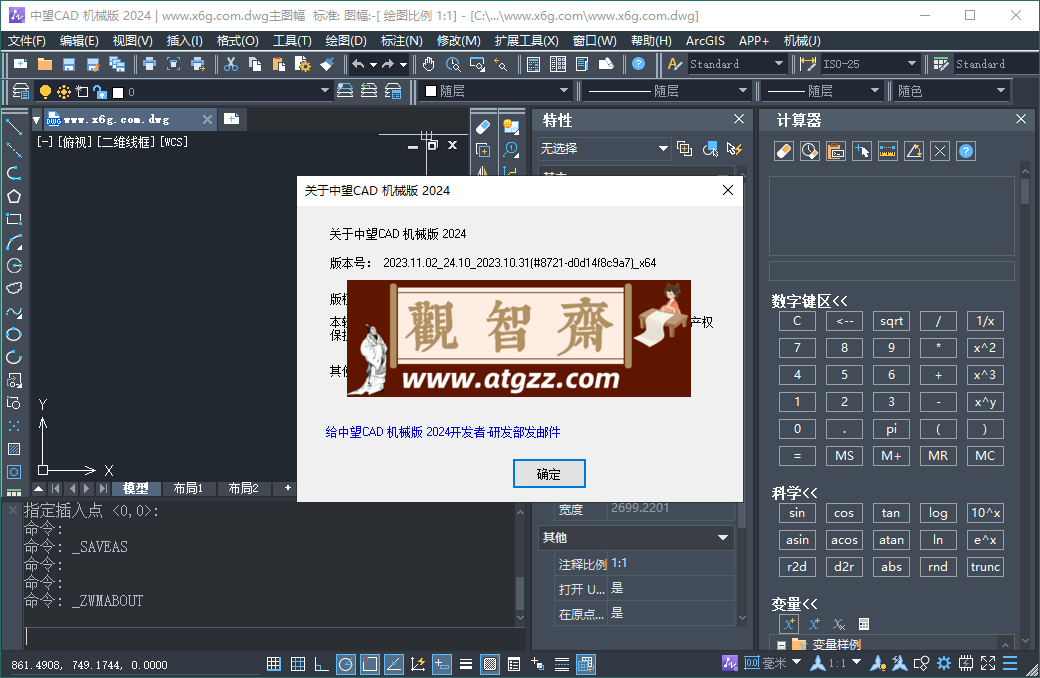Click the Zoom Window icon
Image resolution: width=1040 pixels, height=678 pixels.
[x=476, y=64]
